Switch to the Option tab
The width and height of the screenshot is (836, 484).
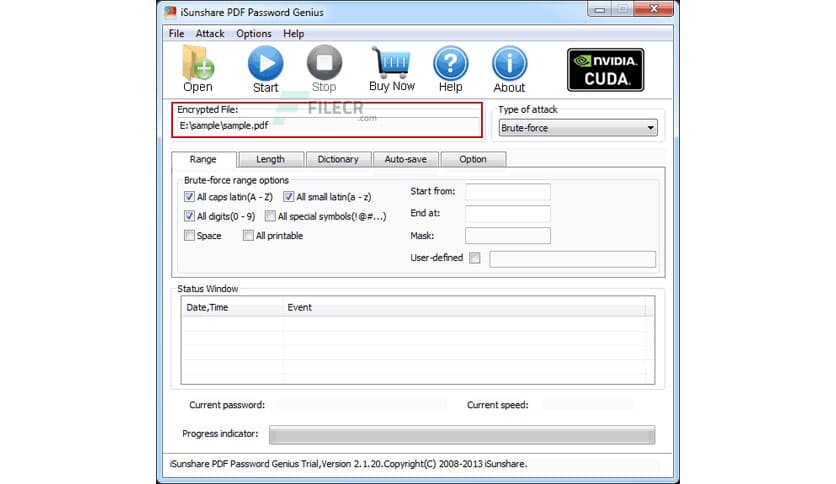[x=473, y=159]
